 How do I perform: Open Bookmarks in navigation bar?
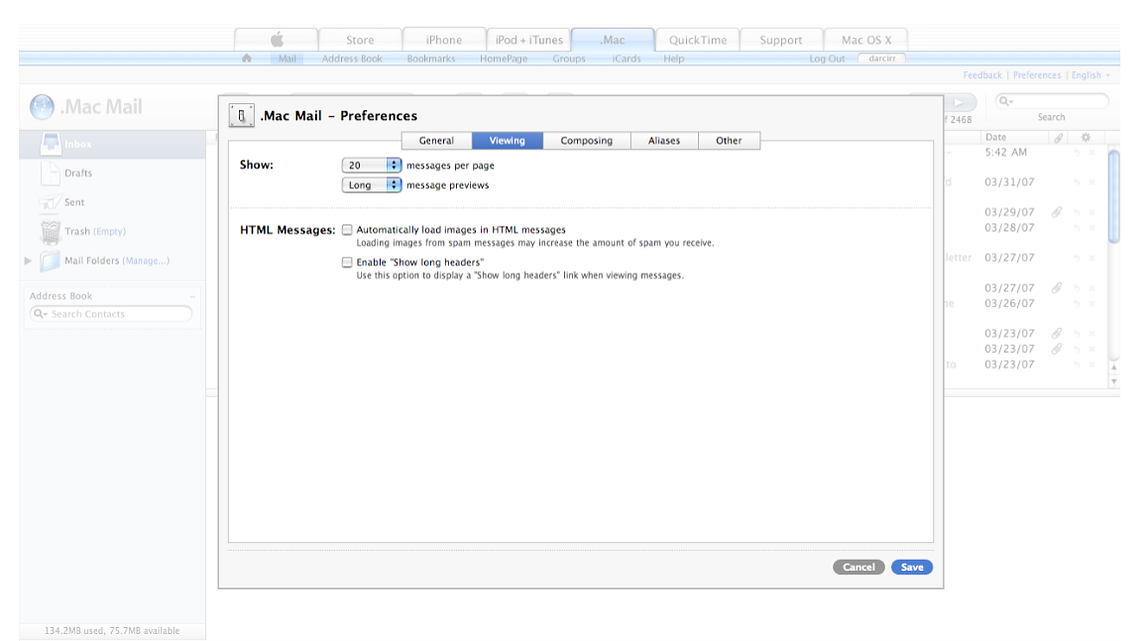tap(431, 58)
